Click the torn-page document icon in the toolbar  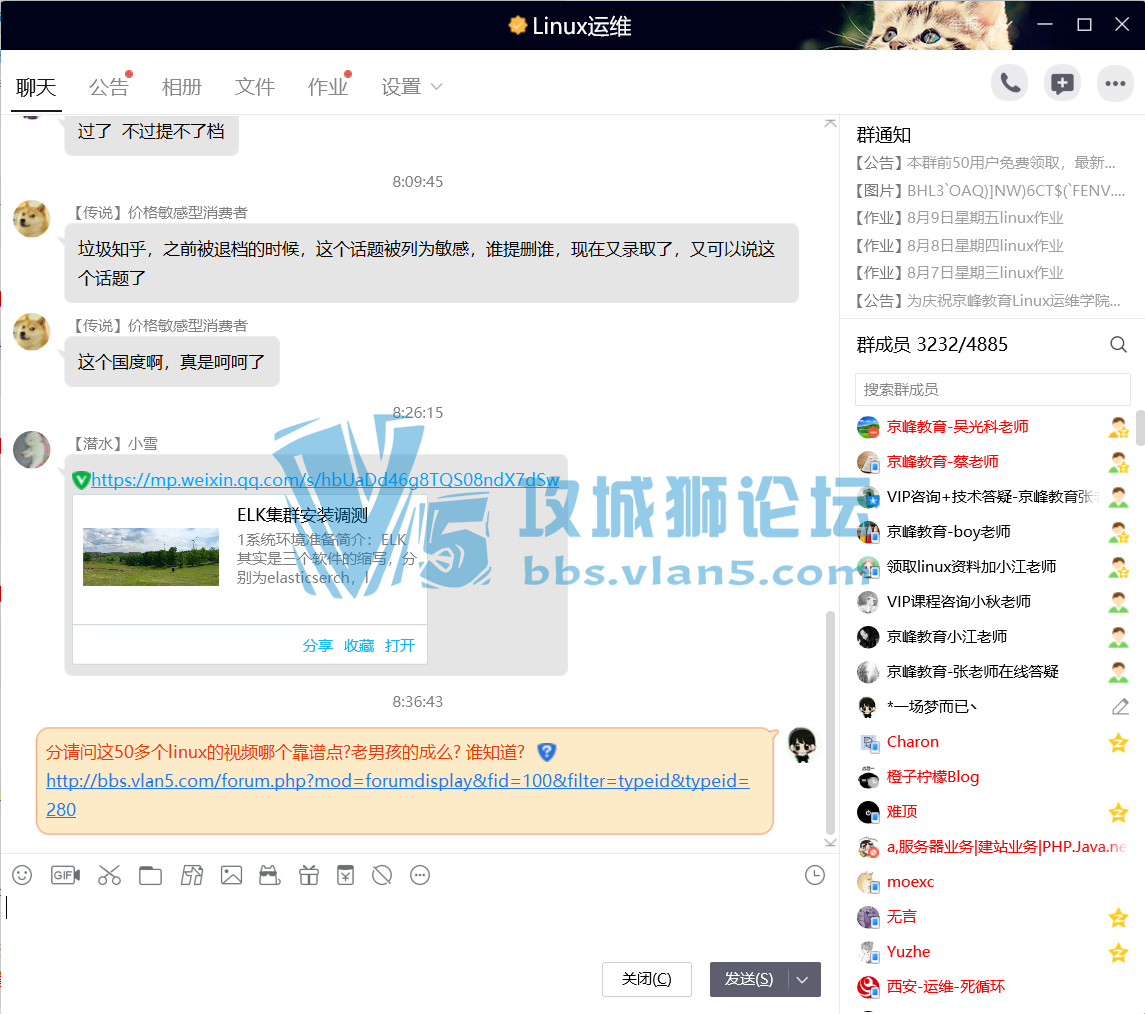click(x=192, y=875)
